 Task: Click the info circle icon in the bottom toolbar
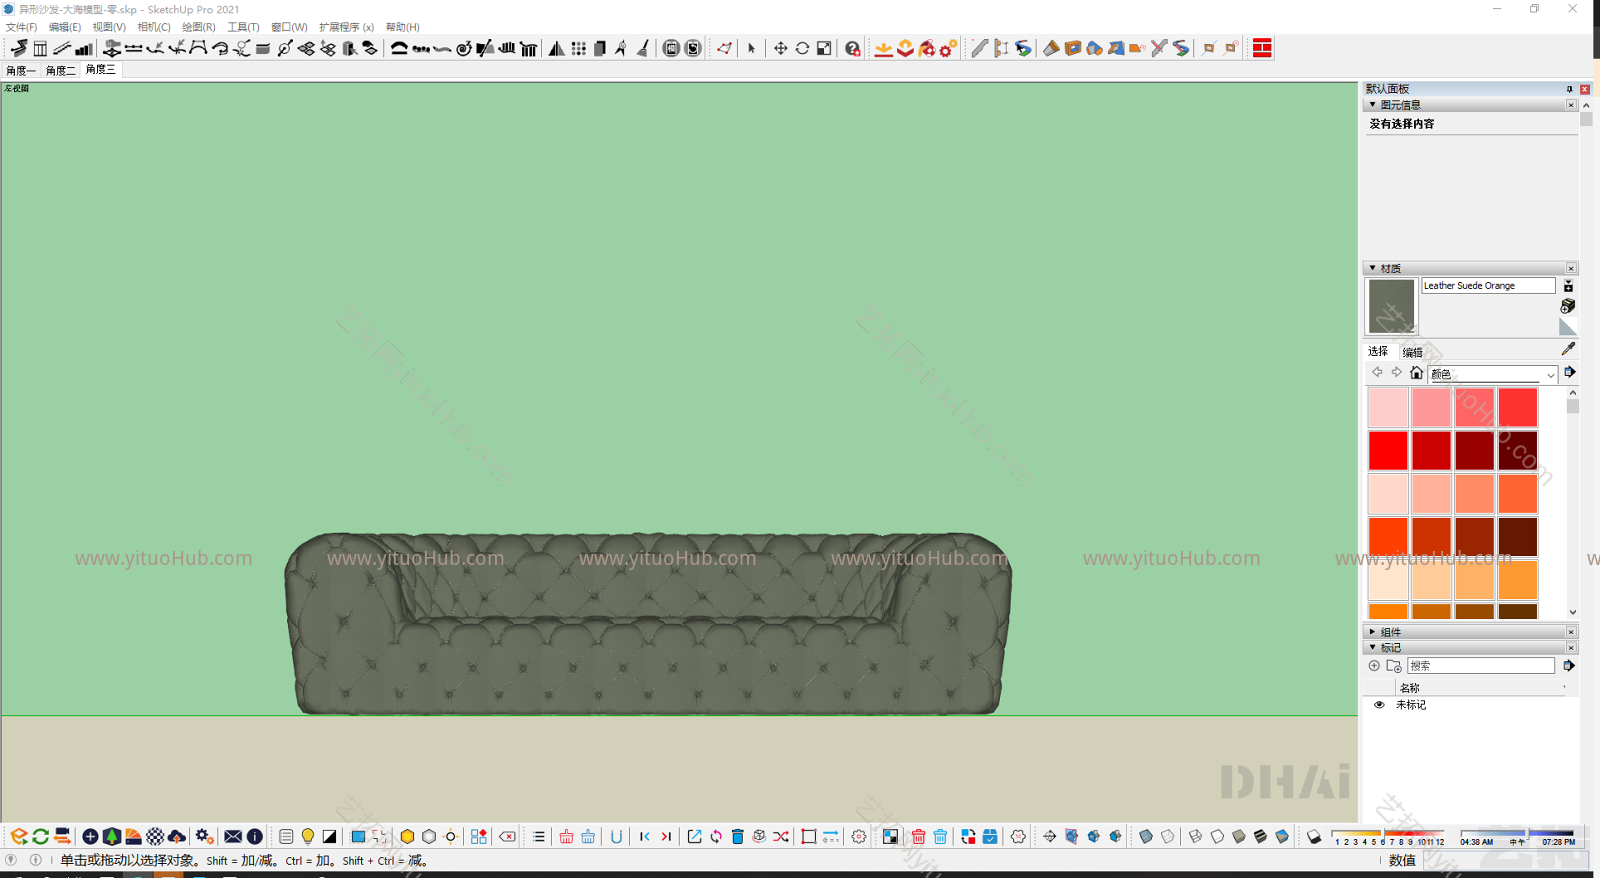tap(255, 836)
